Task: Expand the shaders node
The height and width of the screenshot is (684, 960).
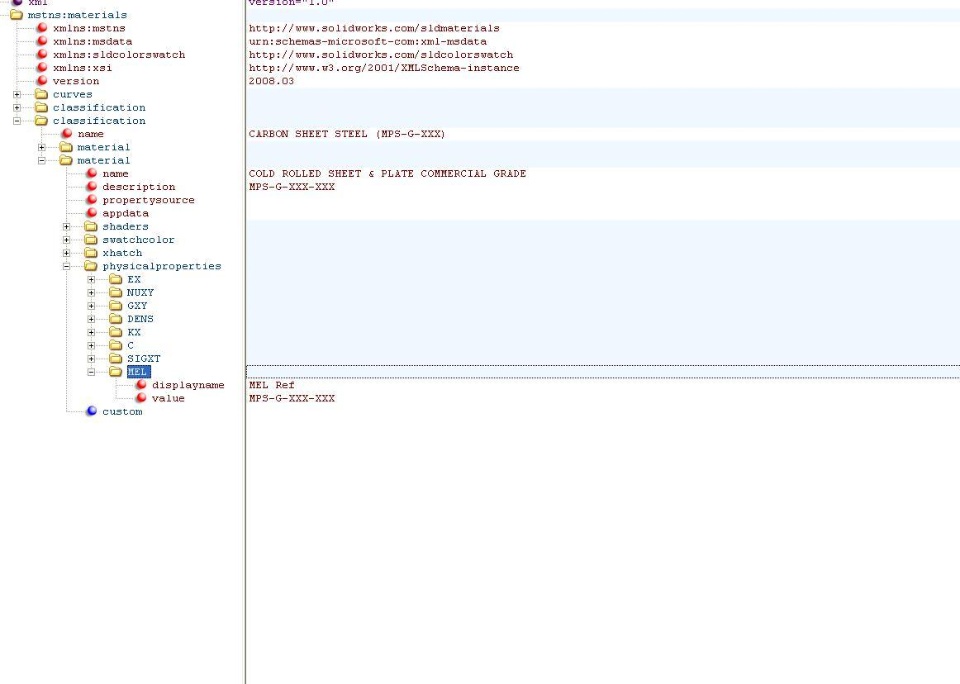Action: pyautogui.click(x=67, y=227)
